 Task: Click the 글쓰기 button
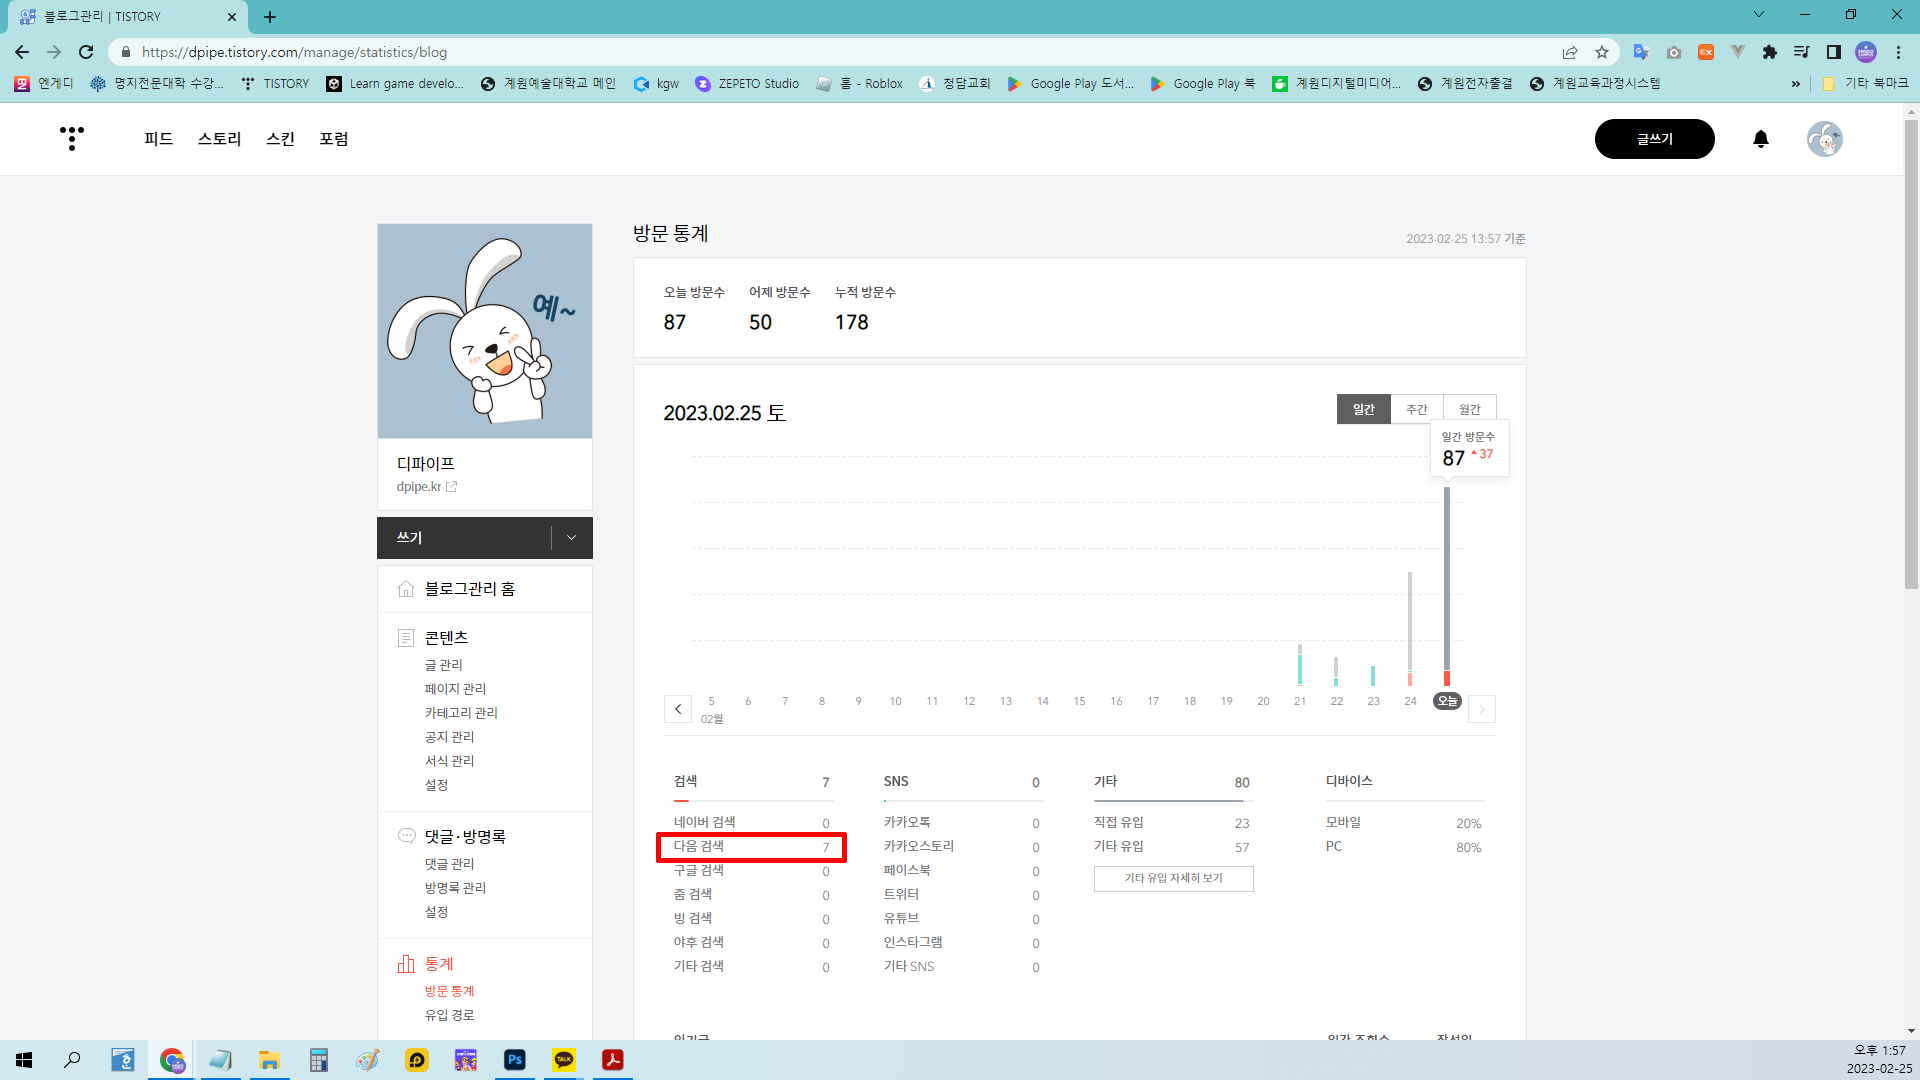1654,139
